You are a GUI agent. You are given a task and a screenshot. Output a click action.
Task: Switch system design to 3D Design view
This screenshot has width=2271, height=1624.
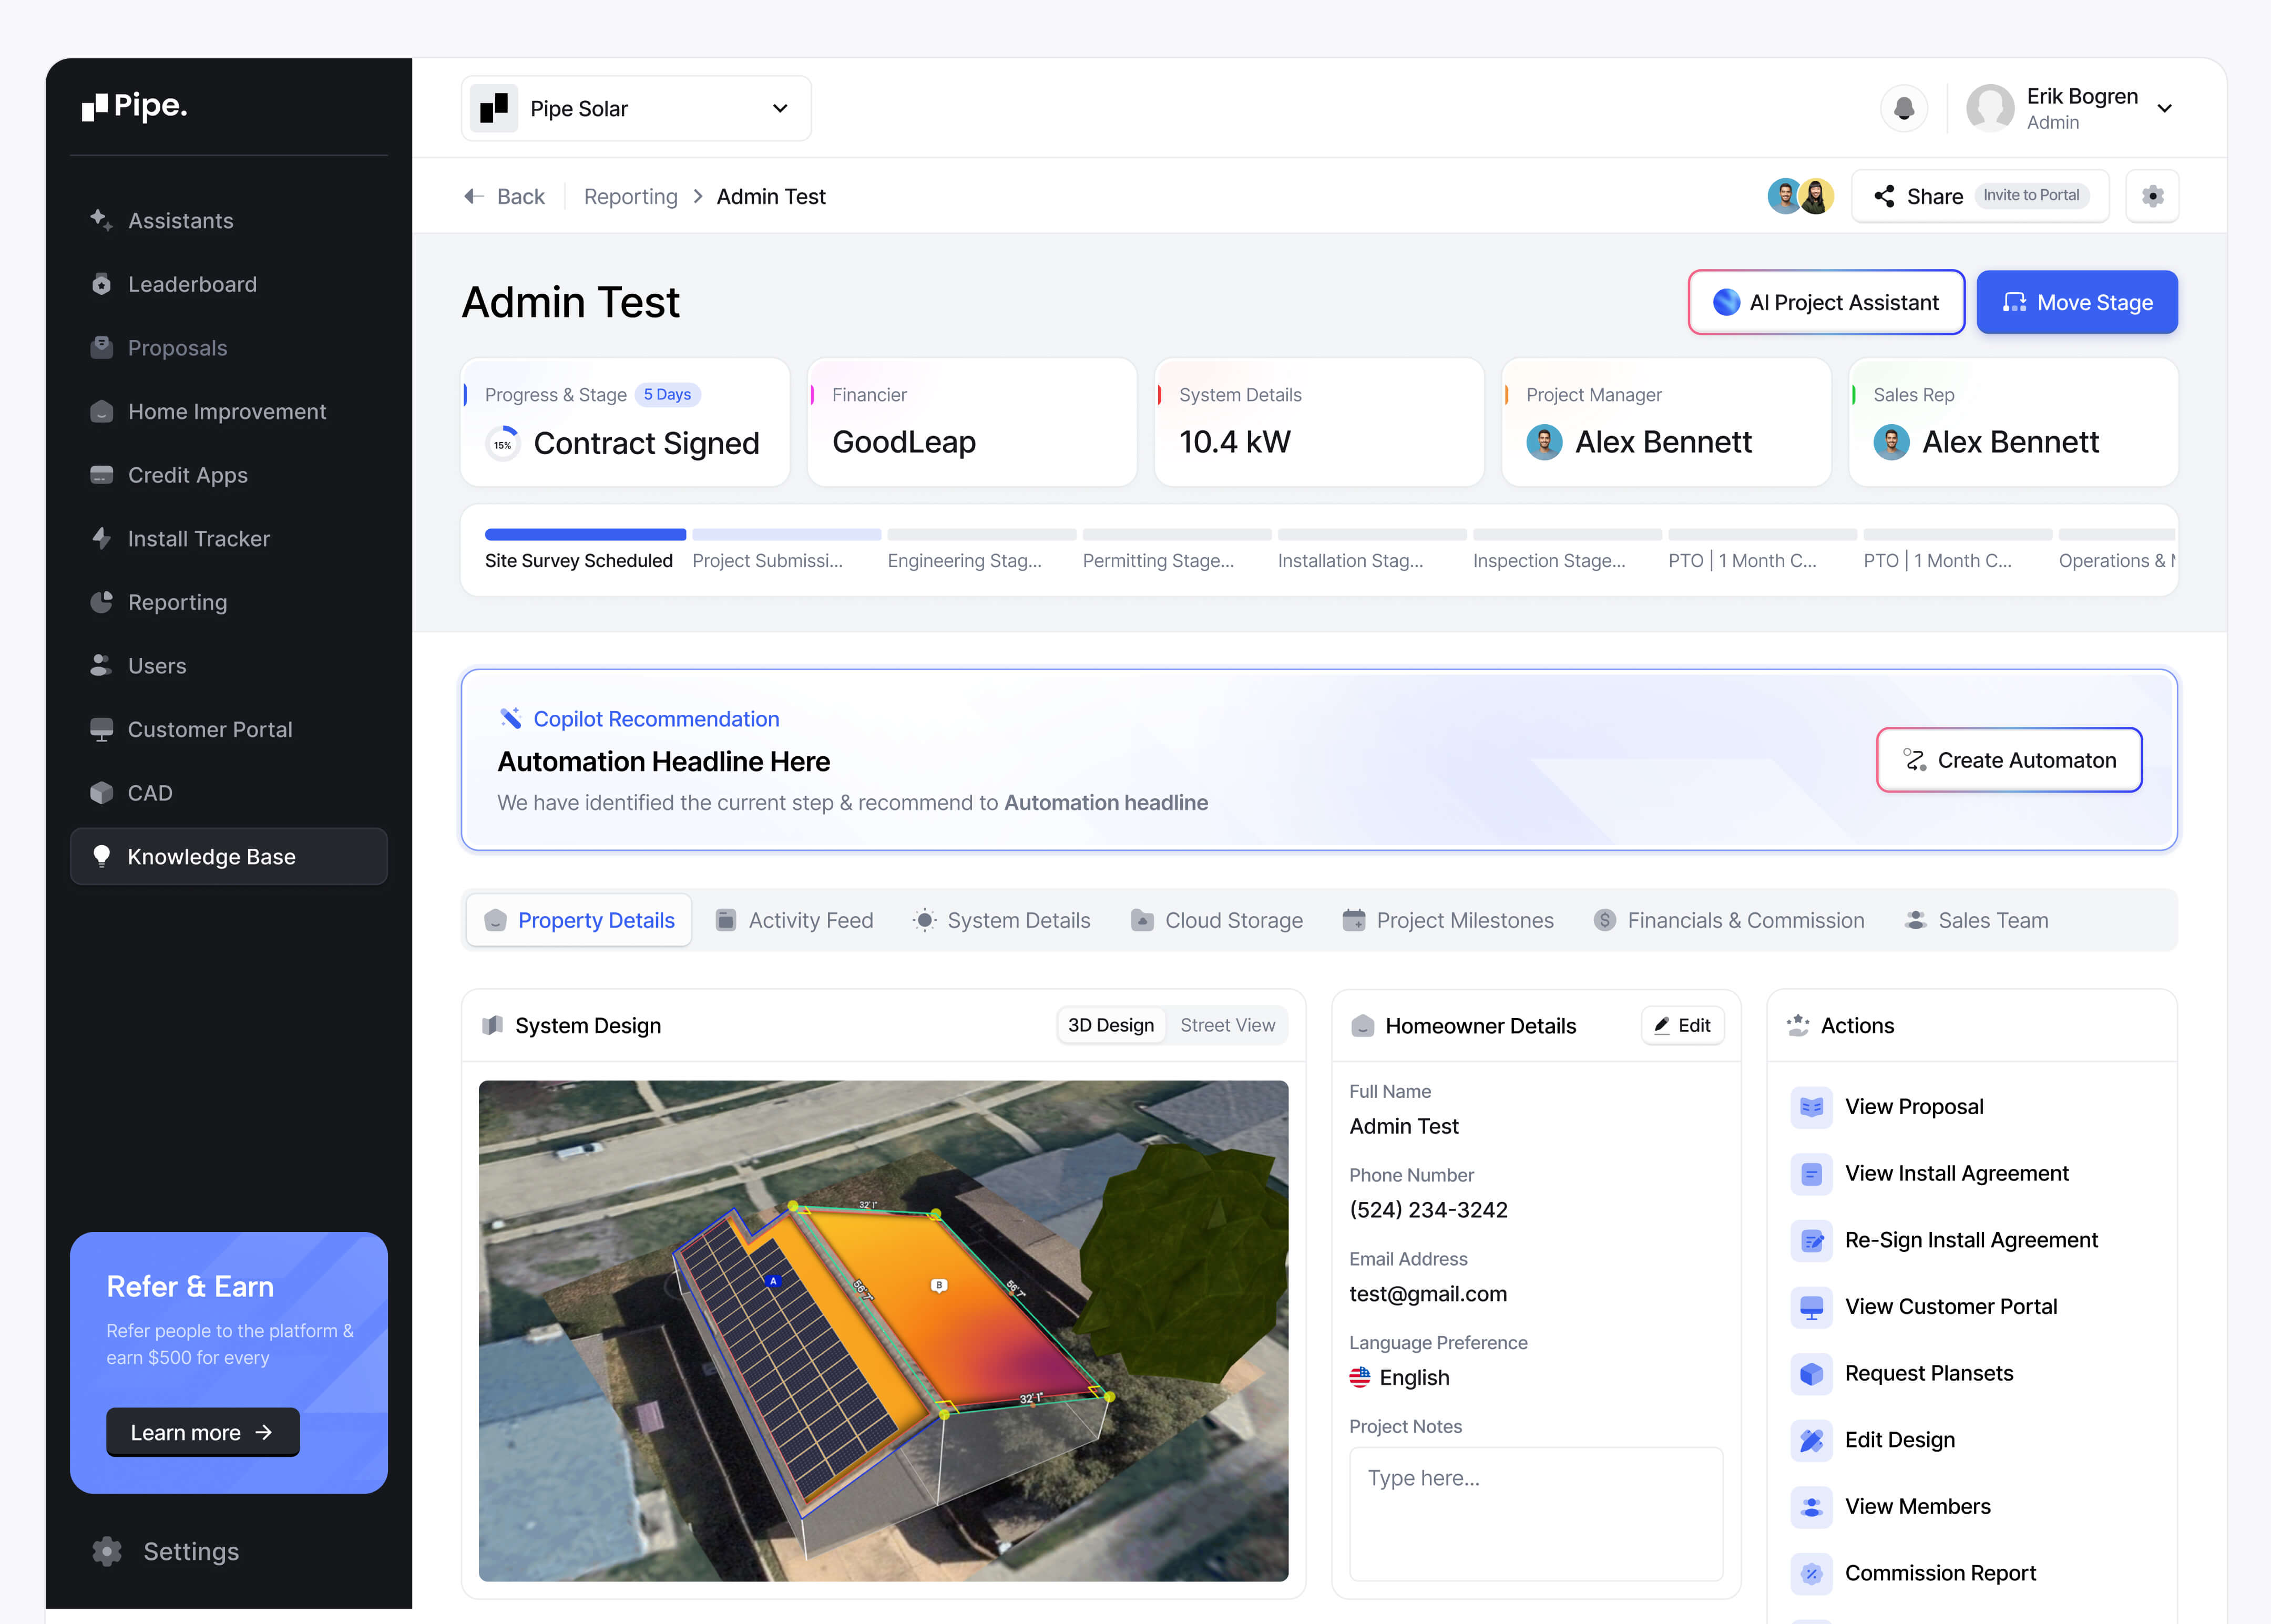click(1110, 1025)
